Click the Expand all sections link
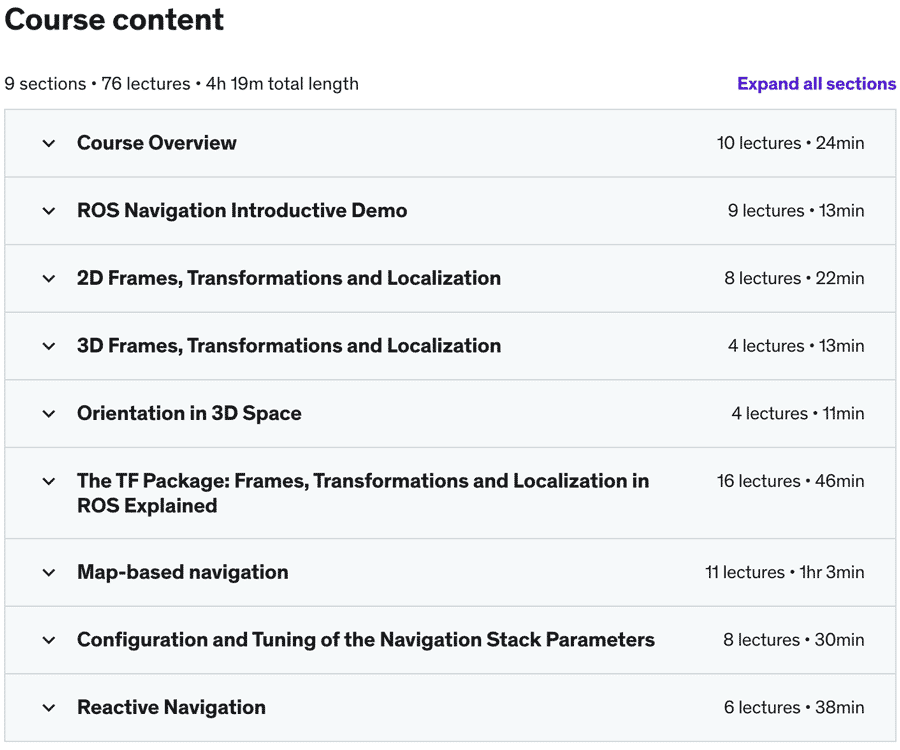This screenshot has height=750, width=900. [x=816, y=84]
